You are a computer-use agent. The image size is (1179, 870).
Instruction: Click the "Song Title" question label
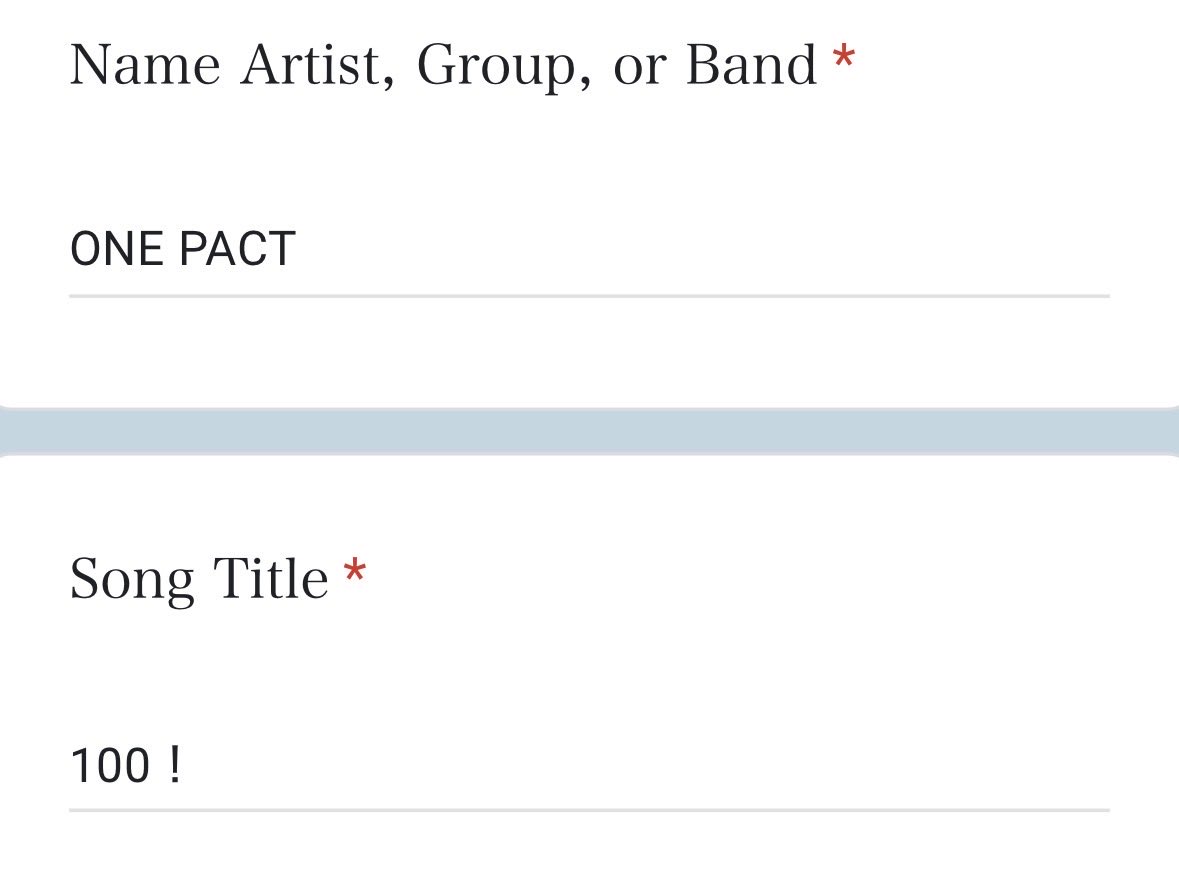pos(199,578)
